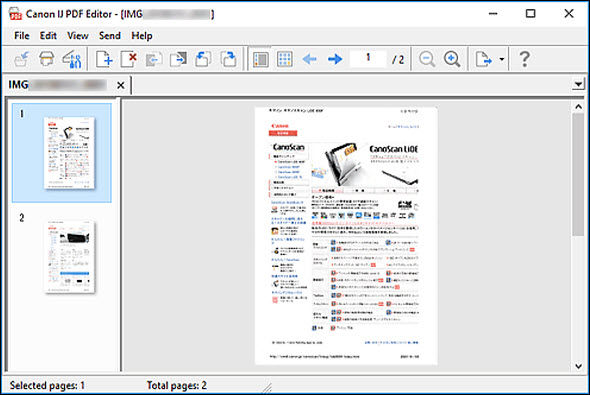Click the vertical scrollbar thumb

578,175
